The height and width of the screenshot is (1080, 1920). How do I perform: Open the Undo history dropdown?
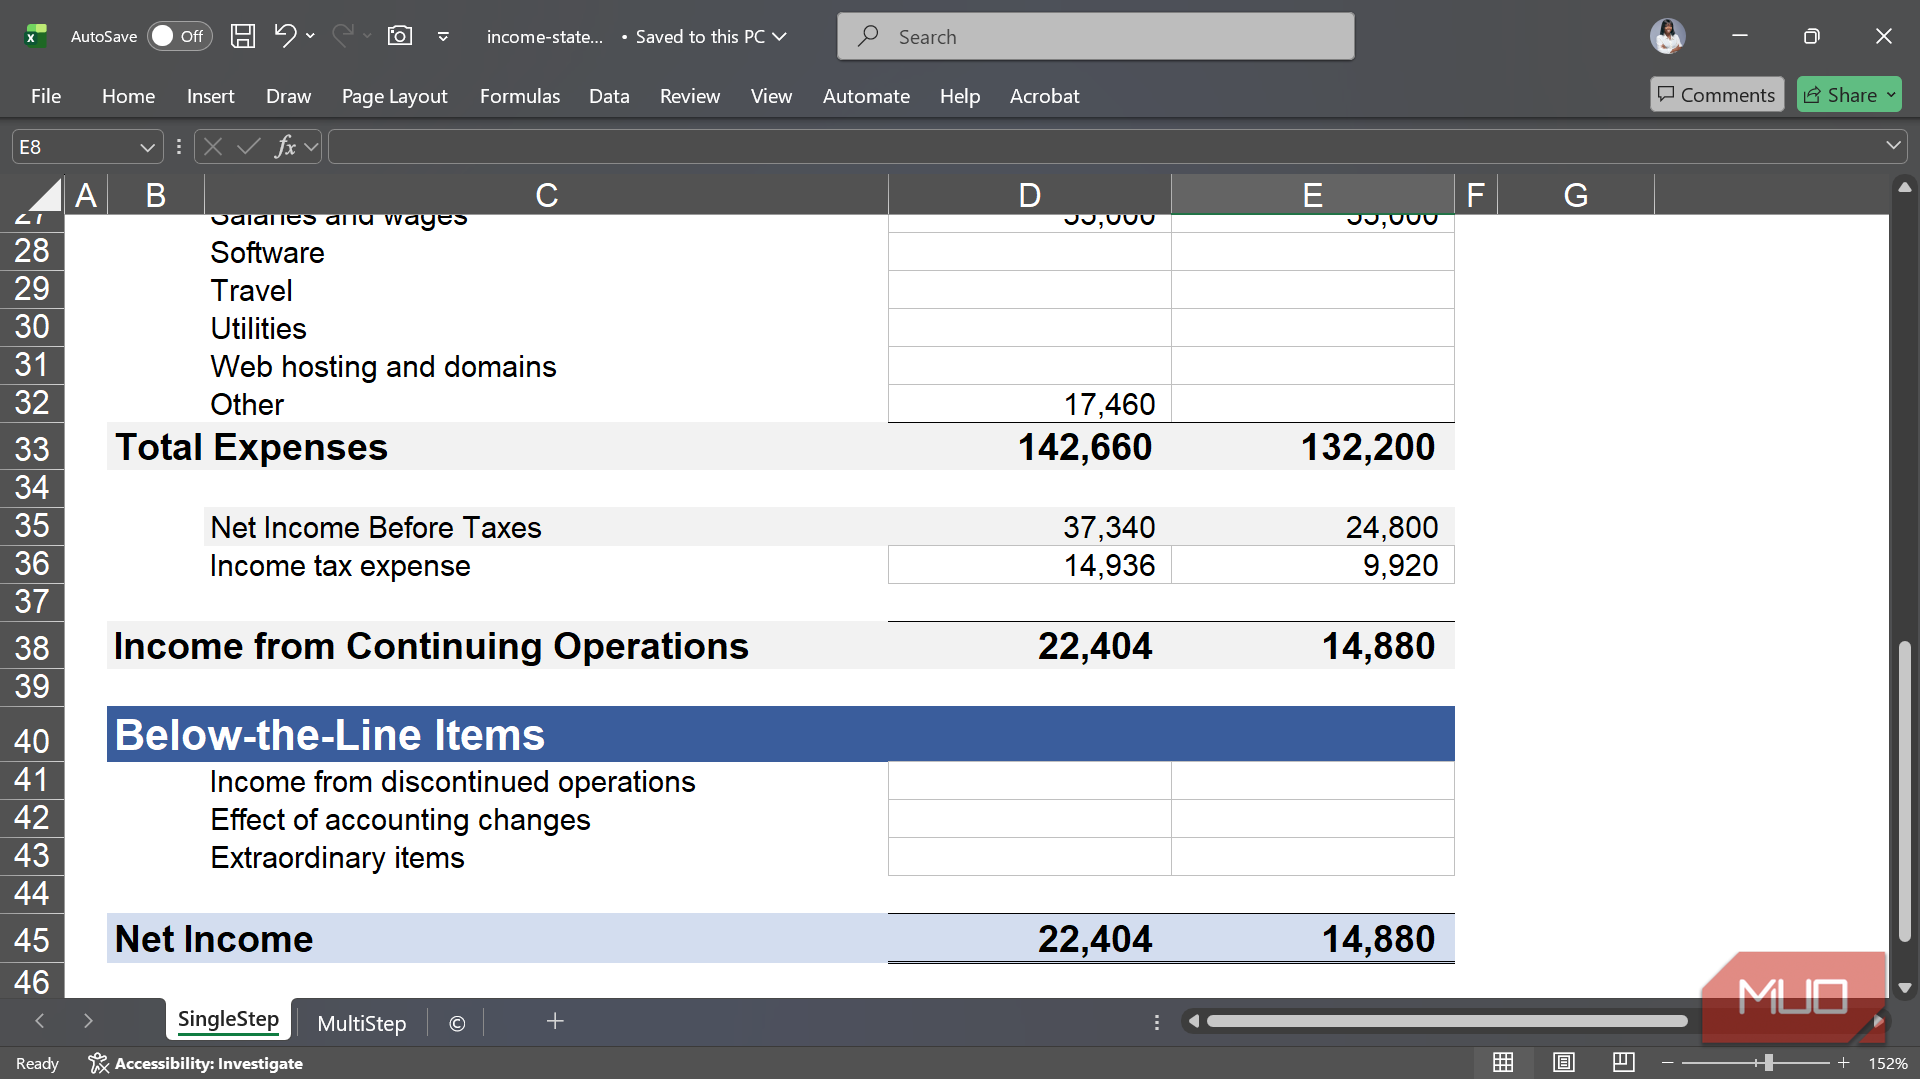(x=311, y=36)
